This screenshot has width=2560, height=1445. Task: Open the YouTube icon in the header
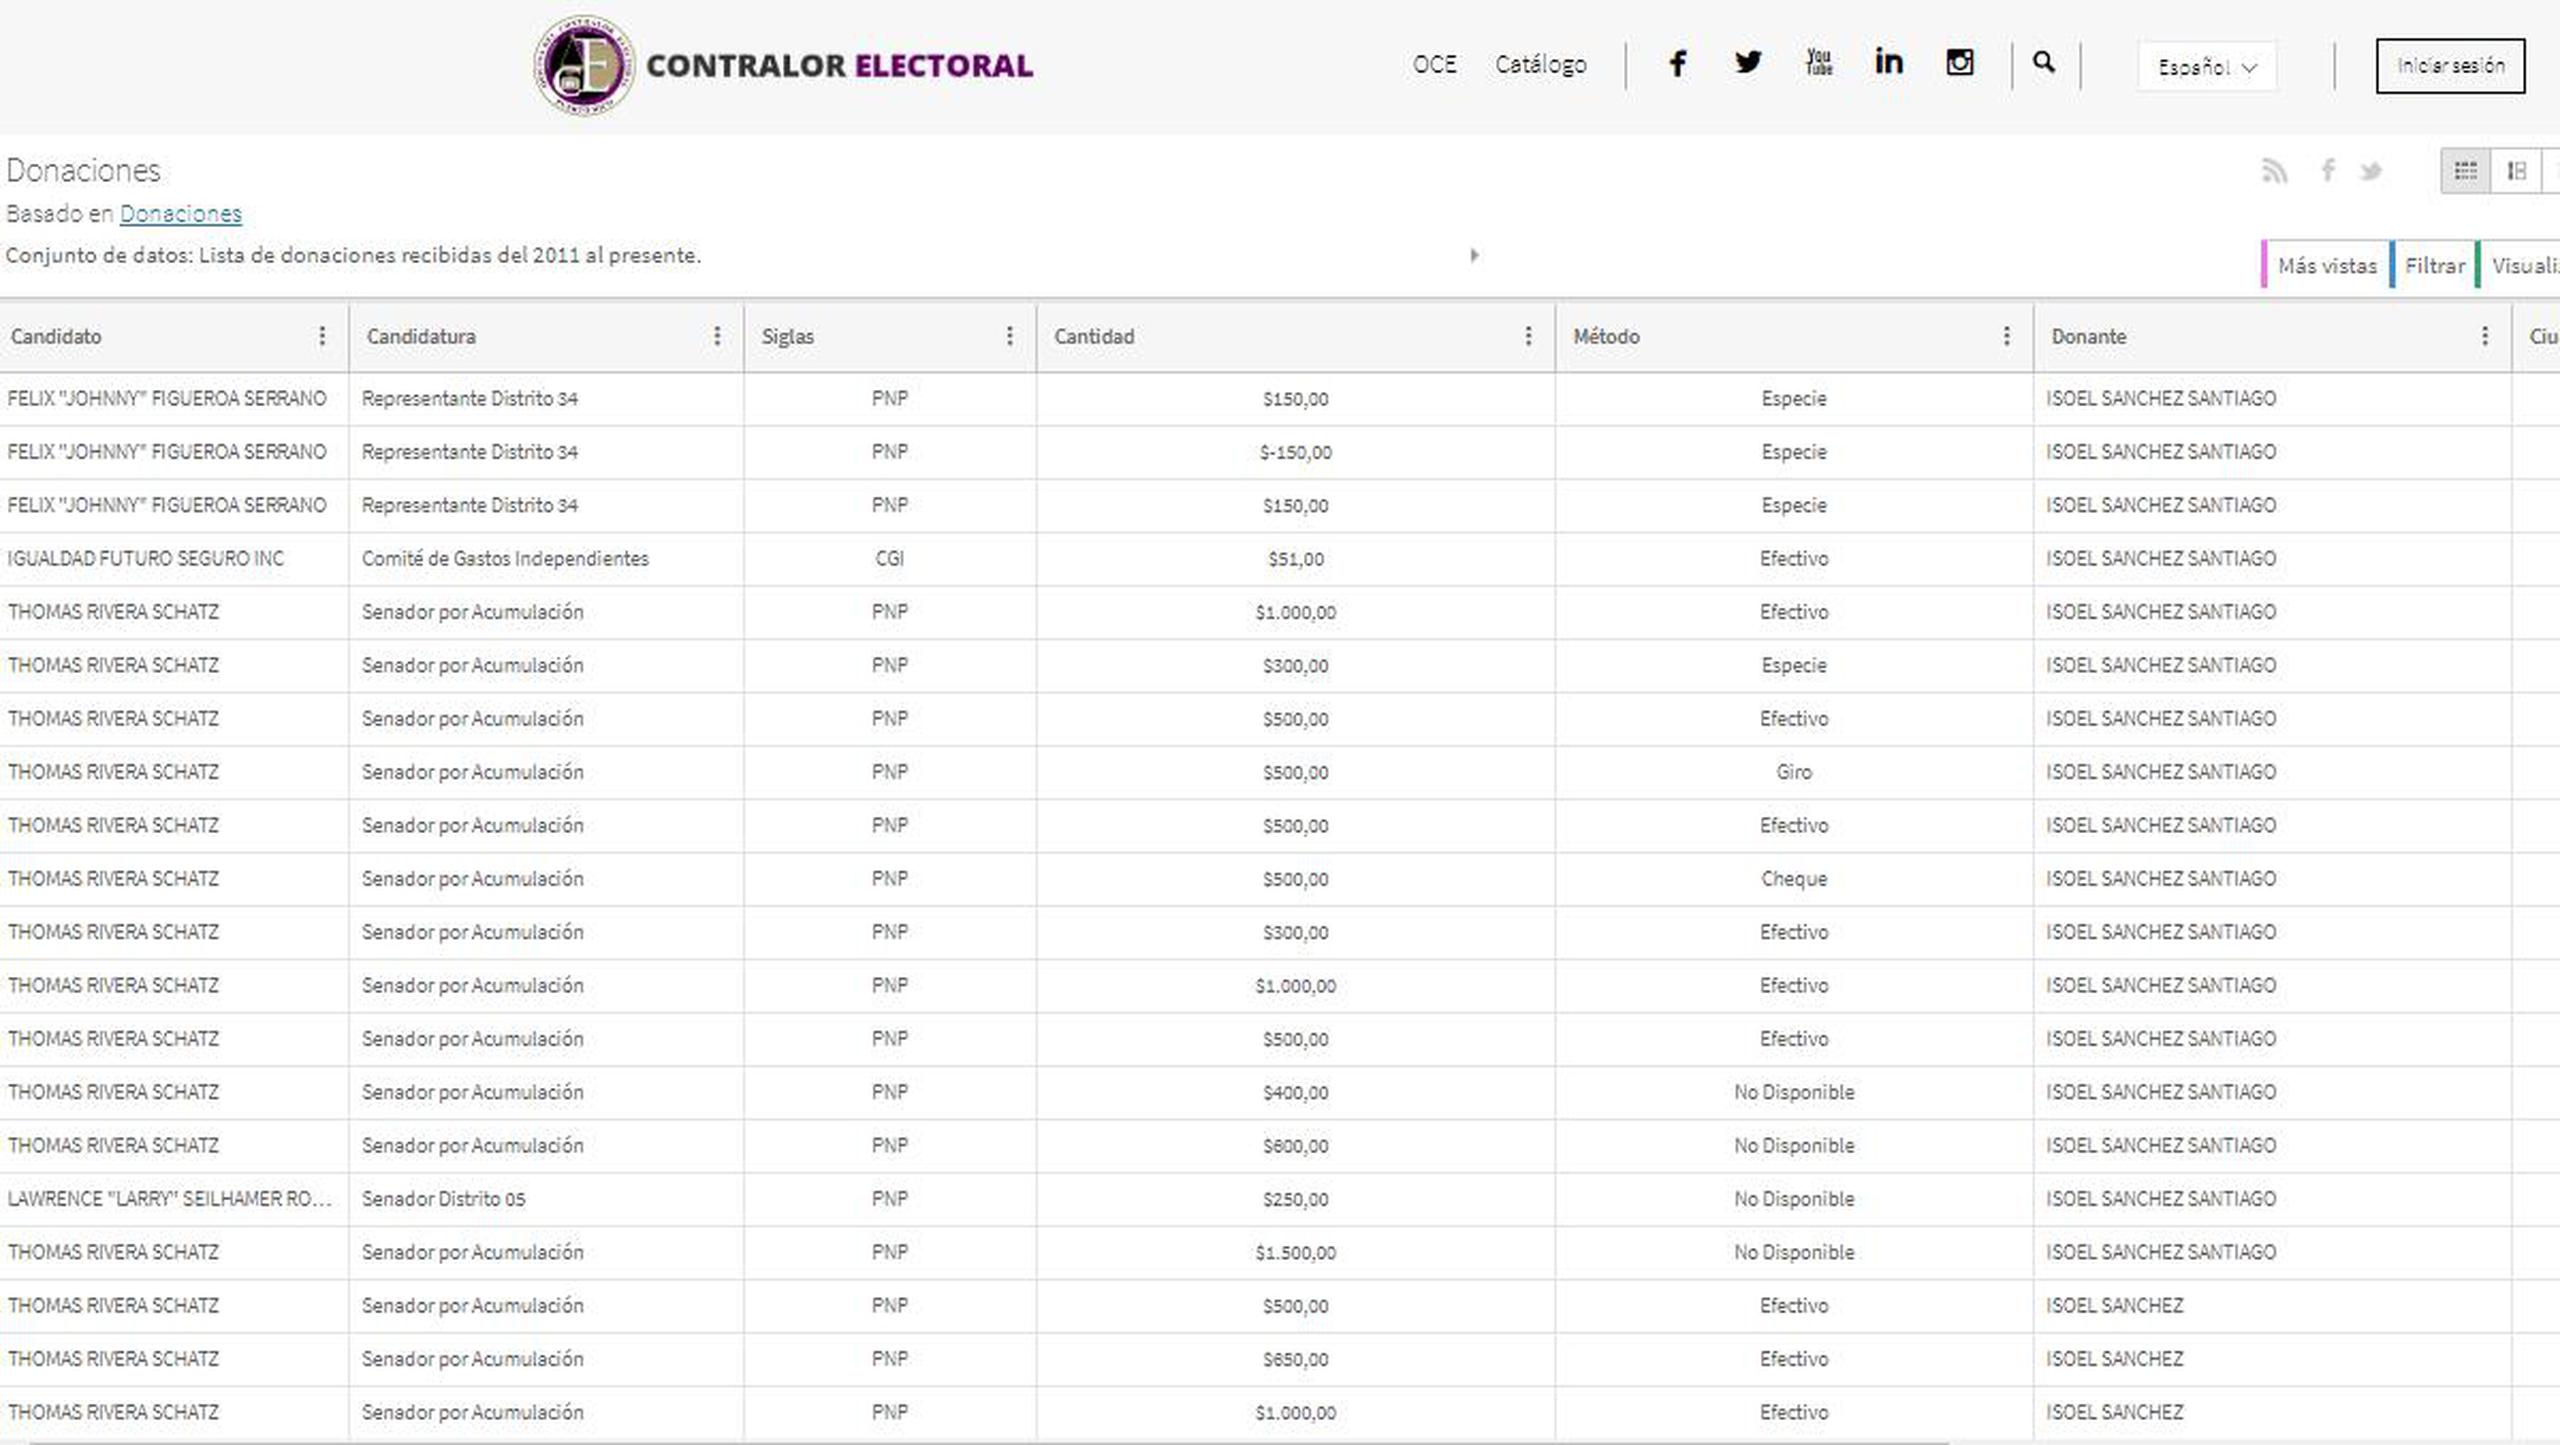tap(1819, 63)
